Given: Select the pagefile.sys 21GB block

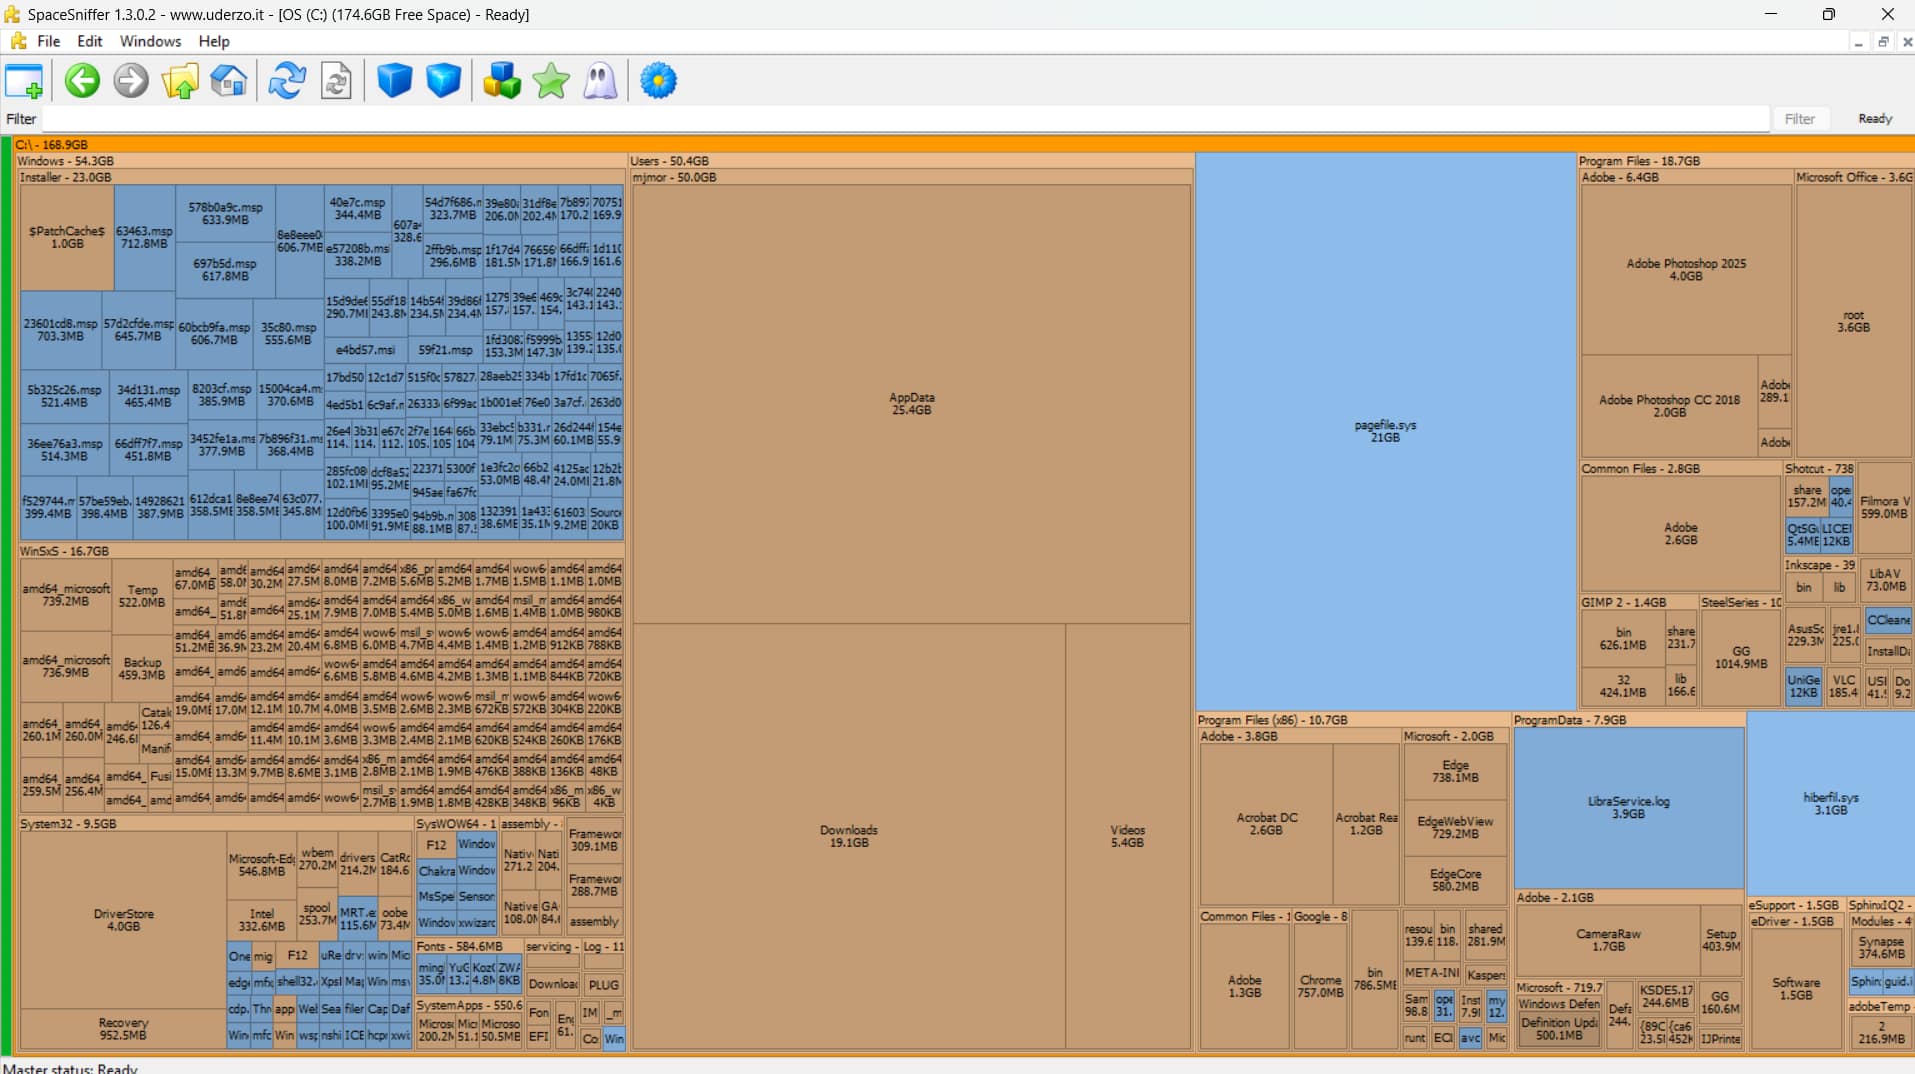Looking at the screenshot, I should coord(1385,431).
